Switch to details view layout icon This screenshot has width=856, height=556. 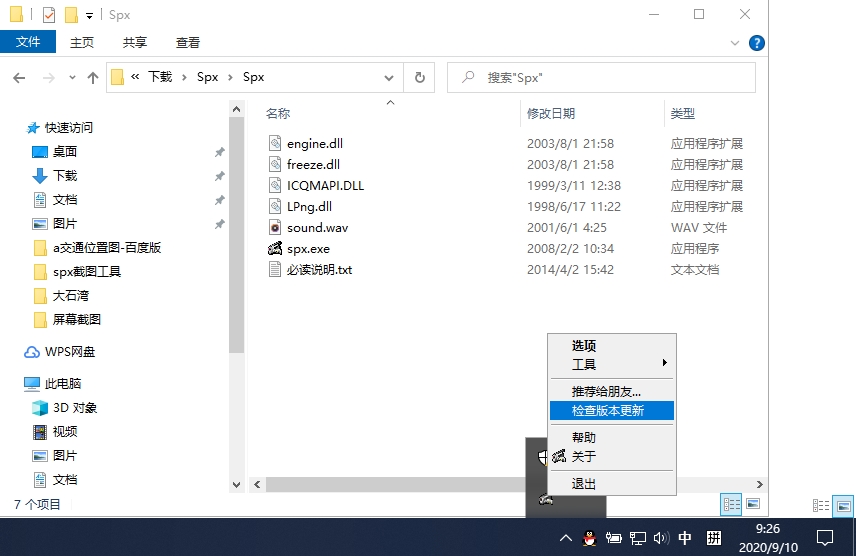click(732, 504)
